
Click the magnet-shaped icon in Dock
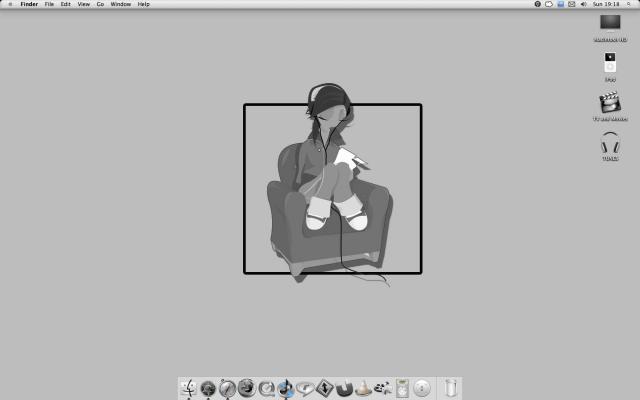tap(344, 388)
